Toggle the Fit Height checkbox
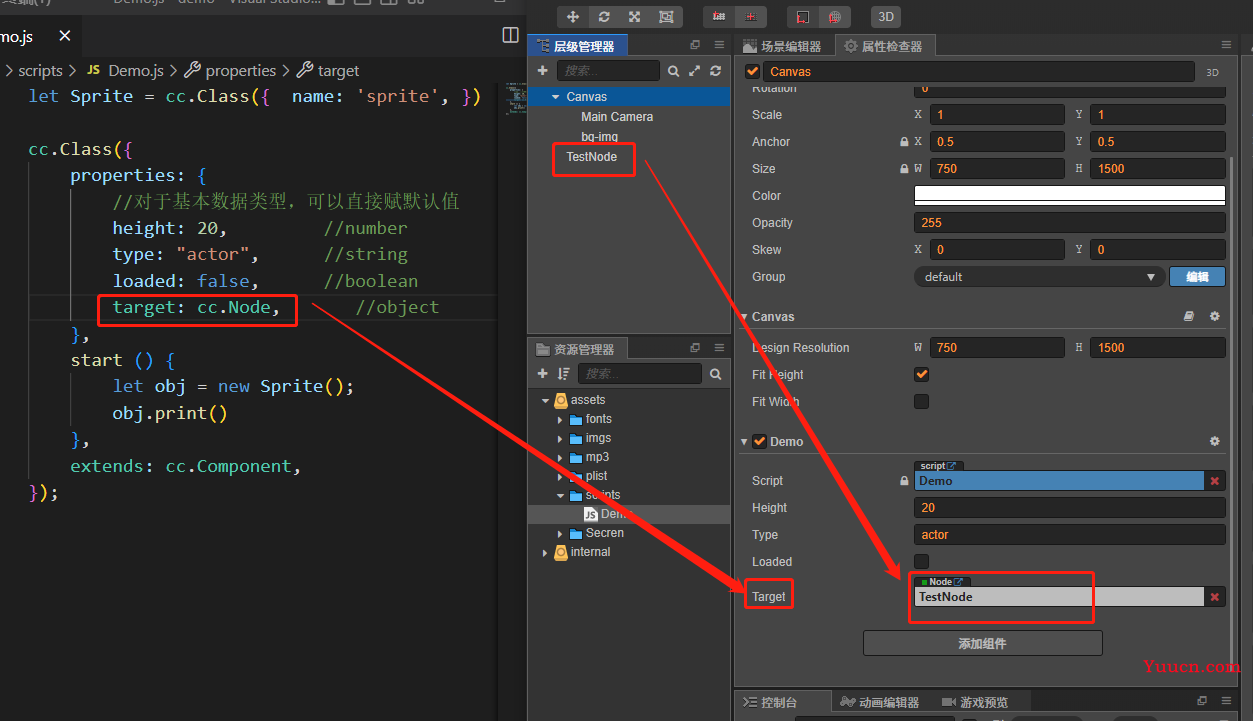This screenshot has height=721, width=1253. [922, 375]
